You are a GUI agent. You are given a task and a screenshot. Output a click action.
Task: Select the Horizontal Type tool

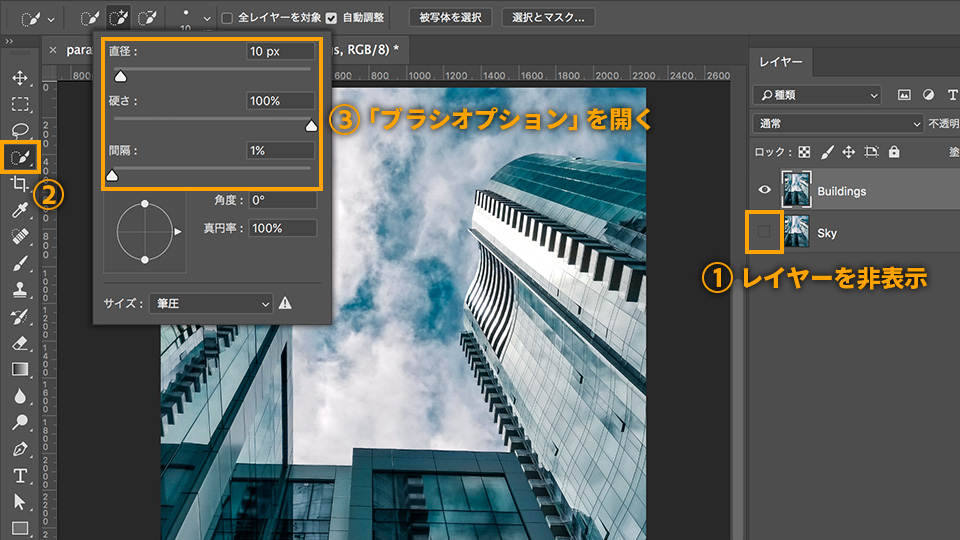[20, 476]
